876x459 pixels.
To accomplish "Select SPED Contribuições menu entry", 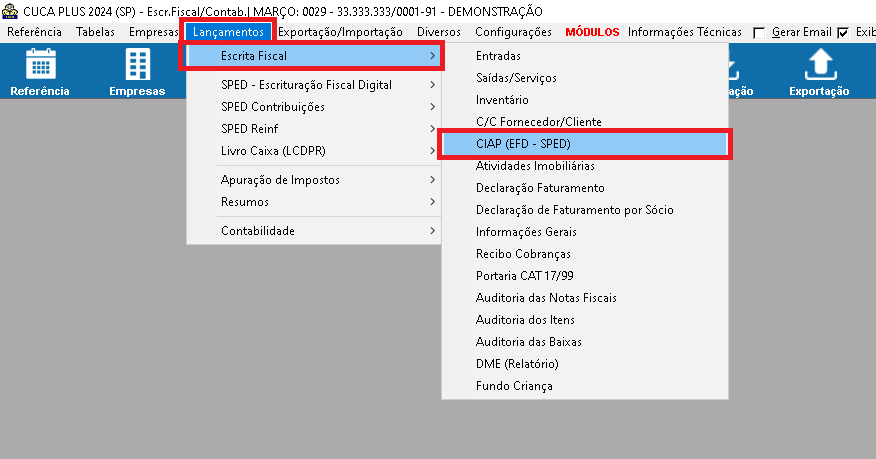I will click(313, 107).
